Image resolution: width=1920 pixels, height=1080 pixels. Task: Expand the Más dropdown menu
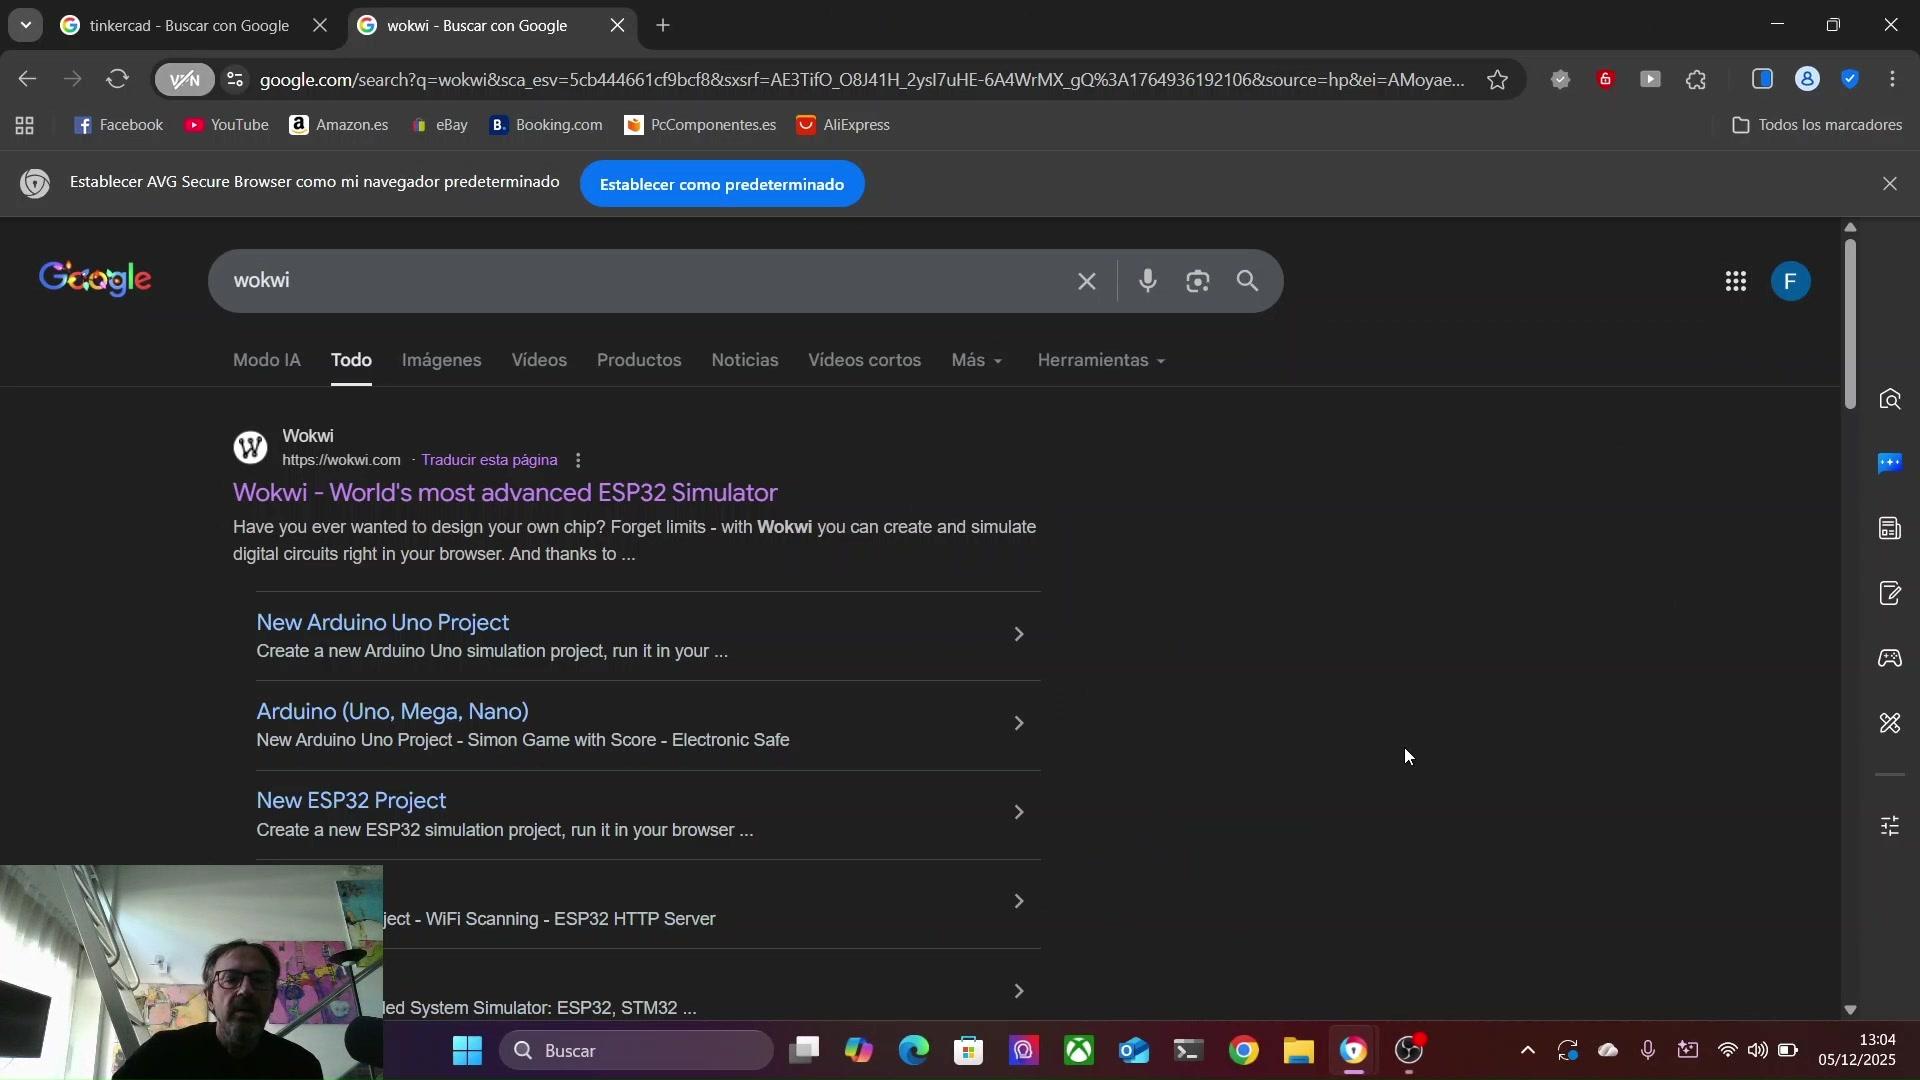pyautogui.click(x=977, y=360)
